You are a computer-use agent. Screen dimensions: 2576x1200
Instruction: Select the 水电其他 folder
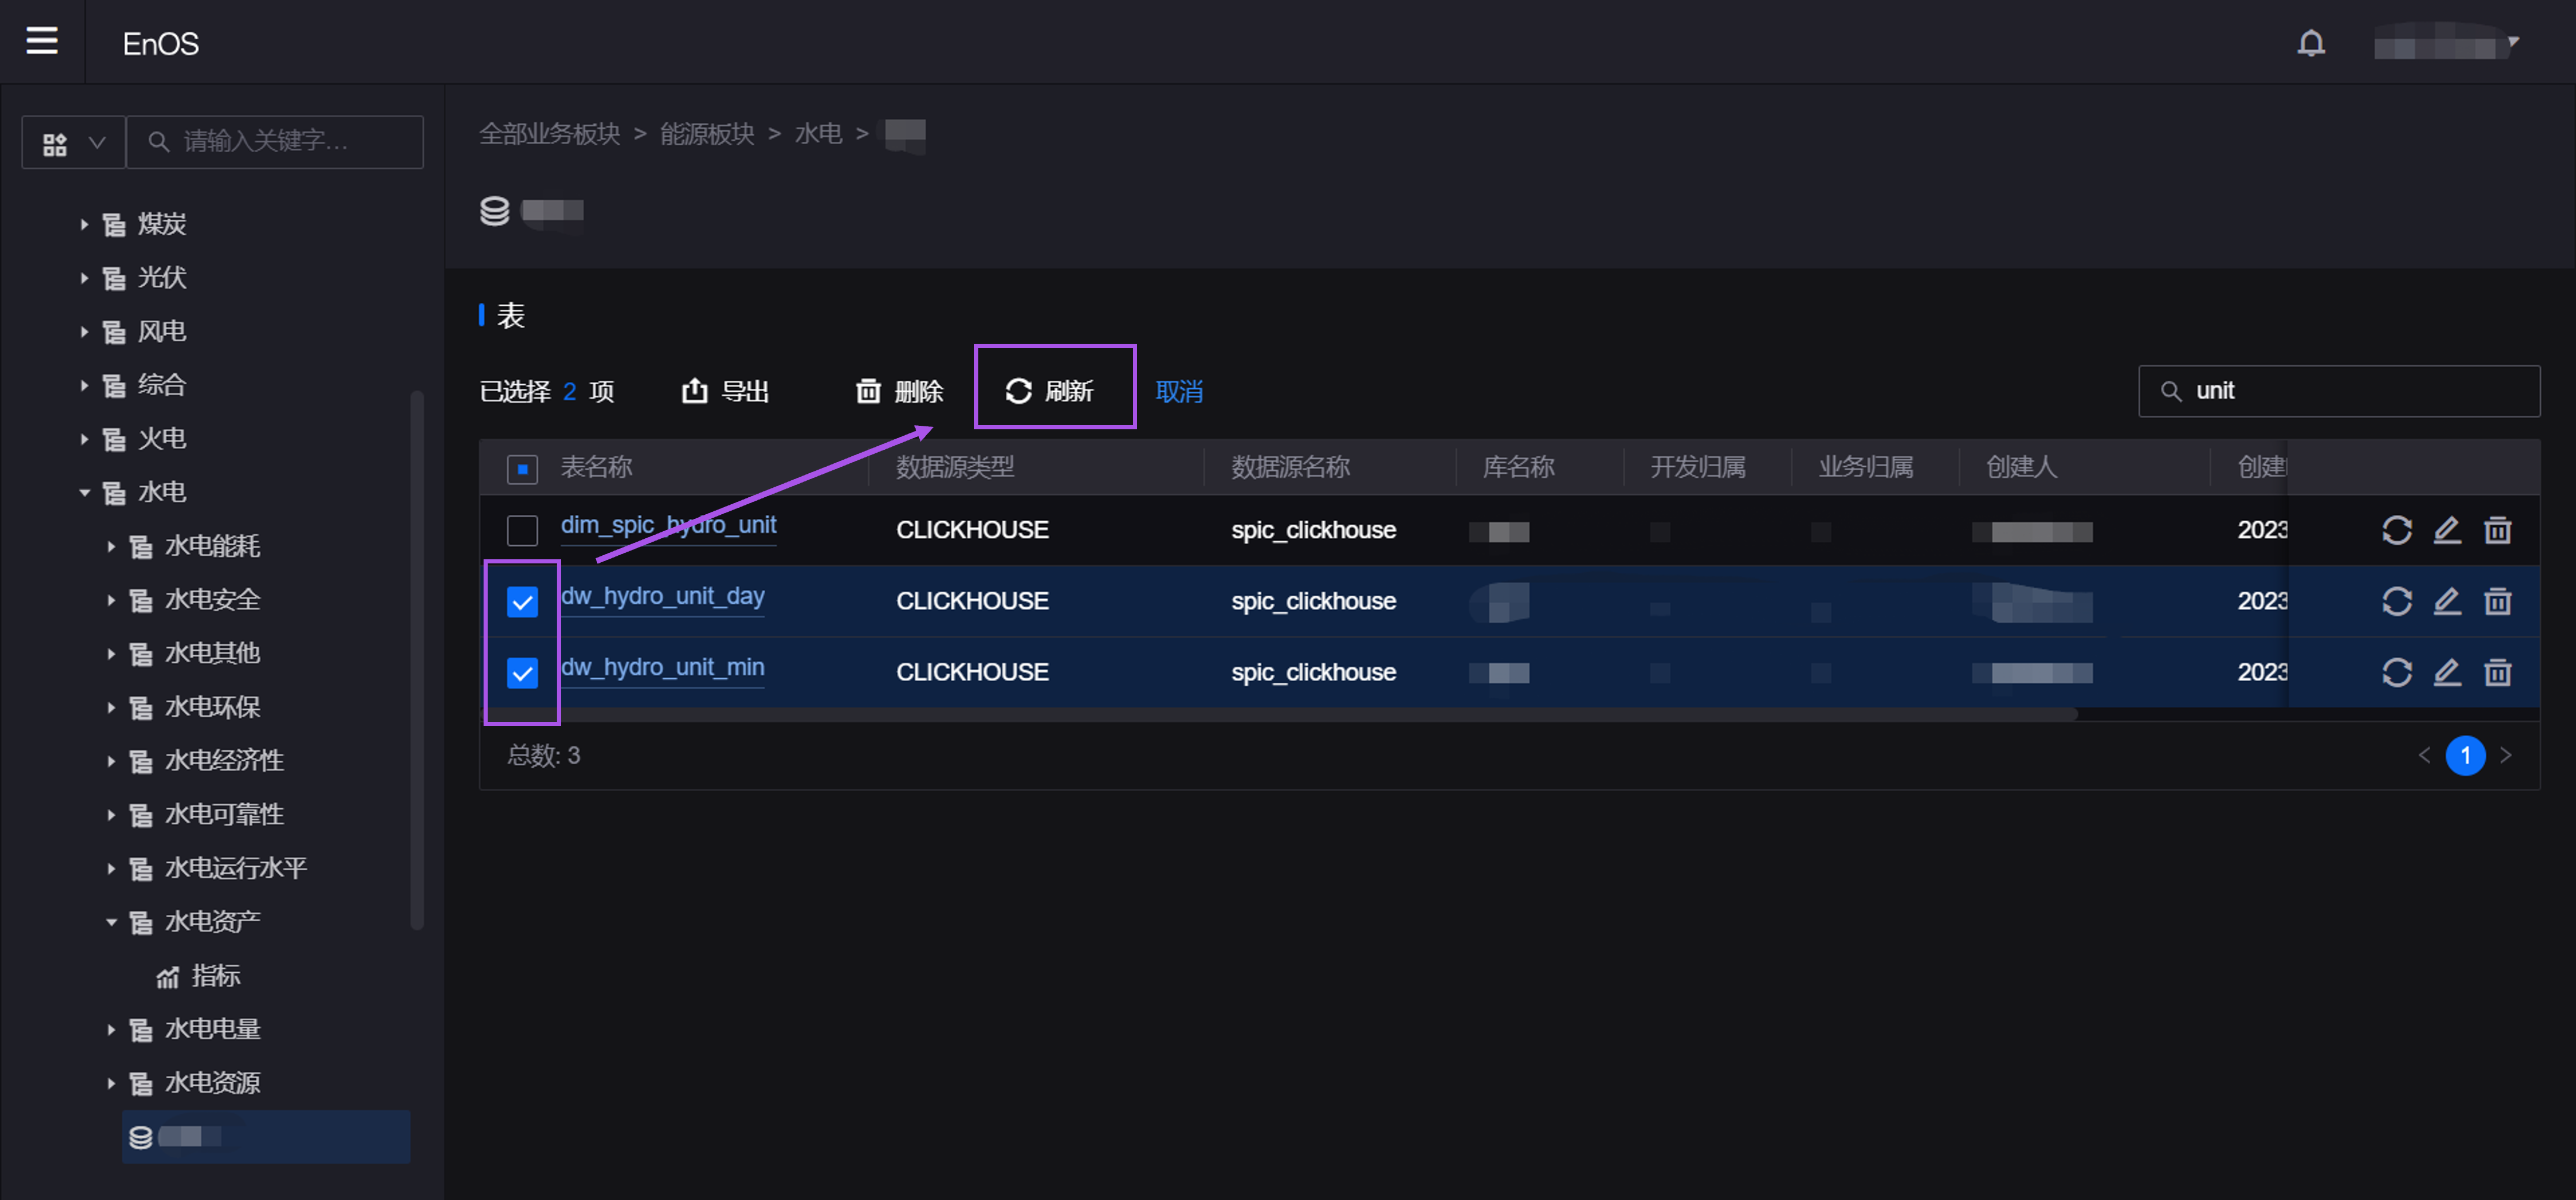(x=212, y=653)
